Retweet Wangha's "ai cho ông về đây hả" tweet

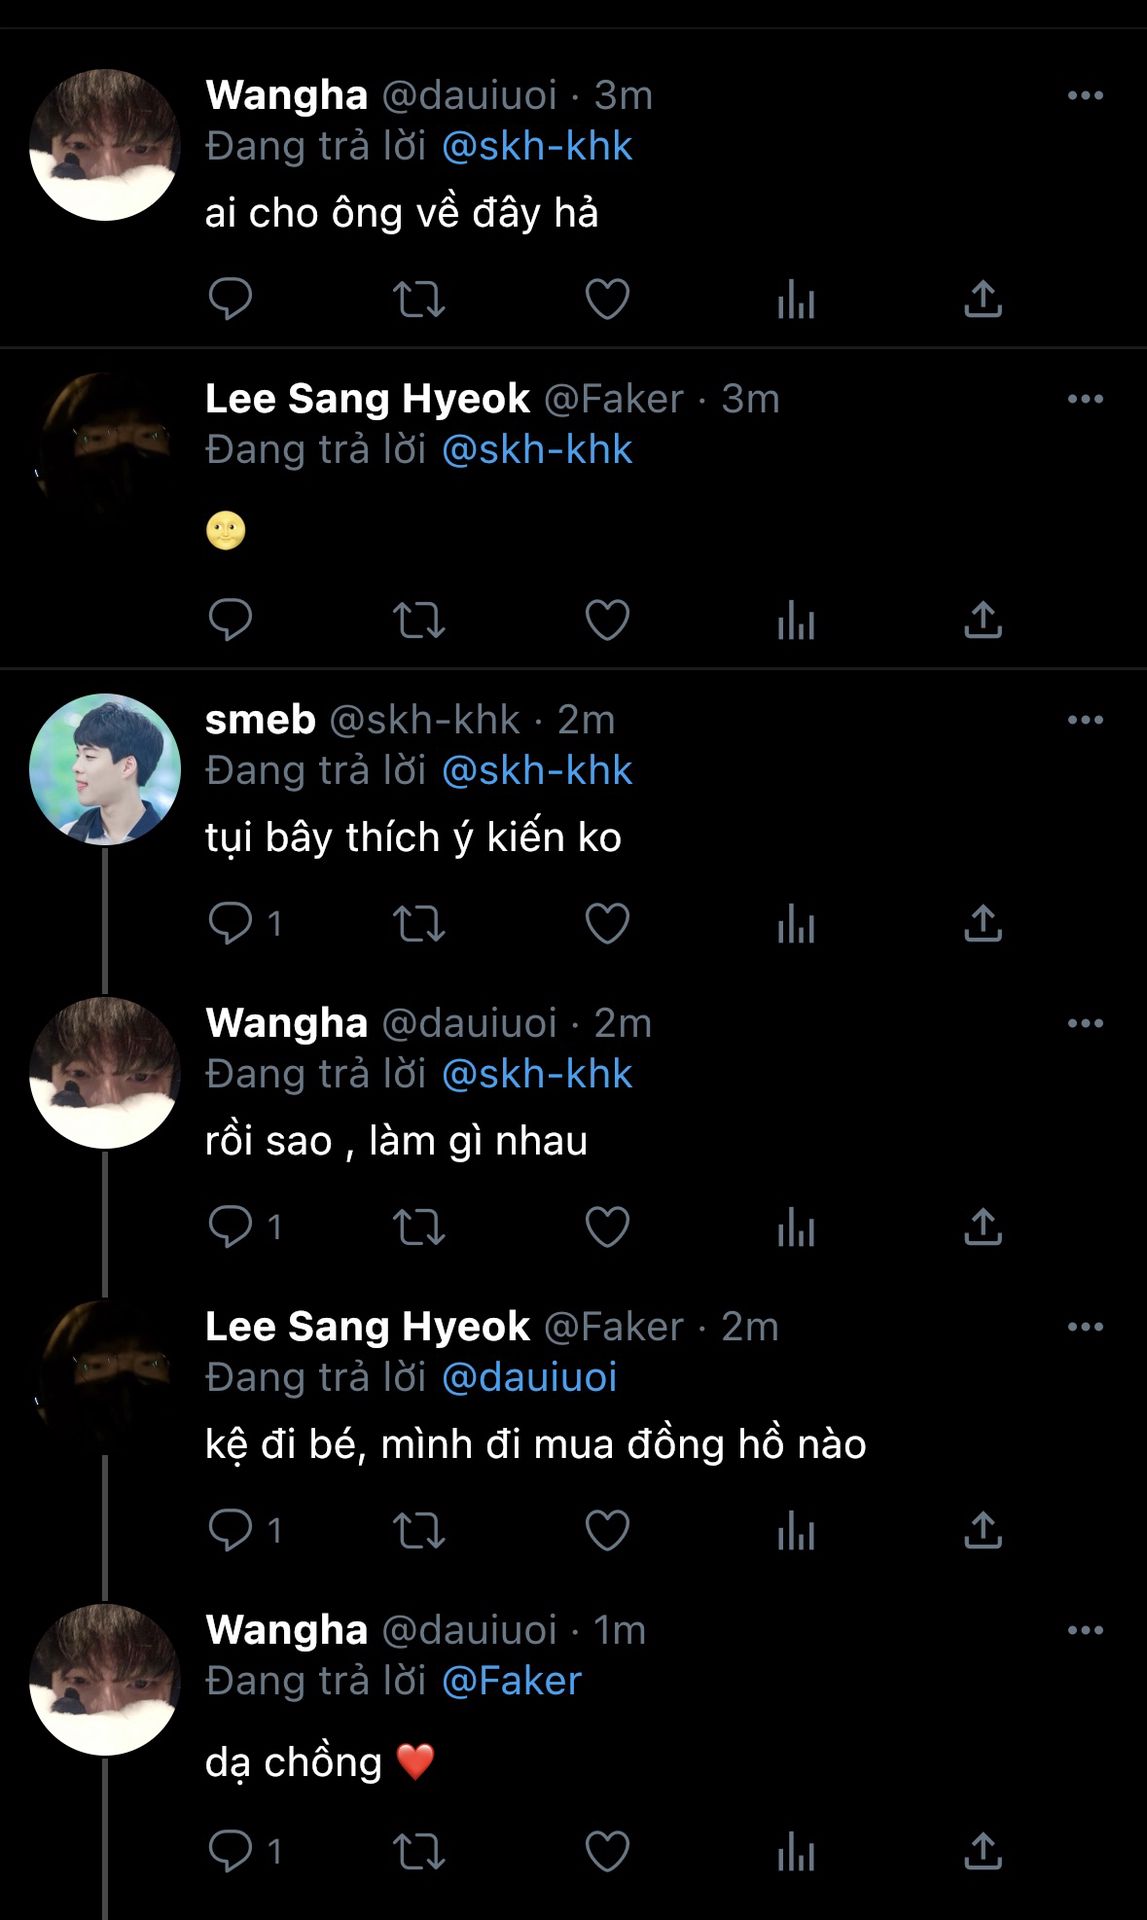(418, 299)
